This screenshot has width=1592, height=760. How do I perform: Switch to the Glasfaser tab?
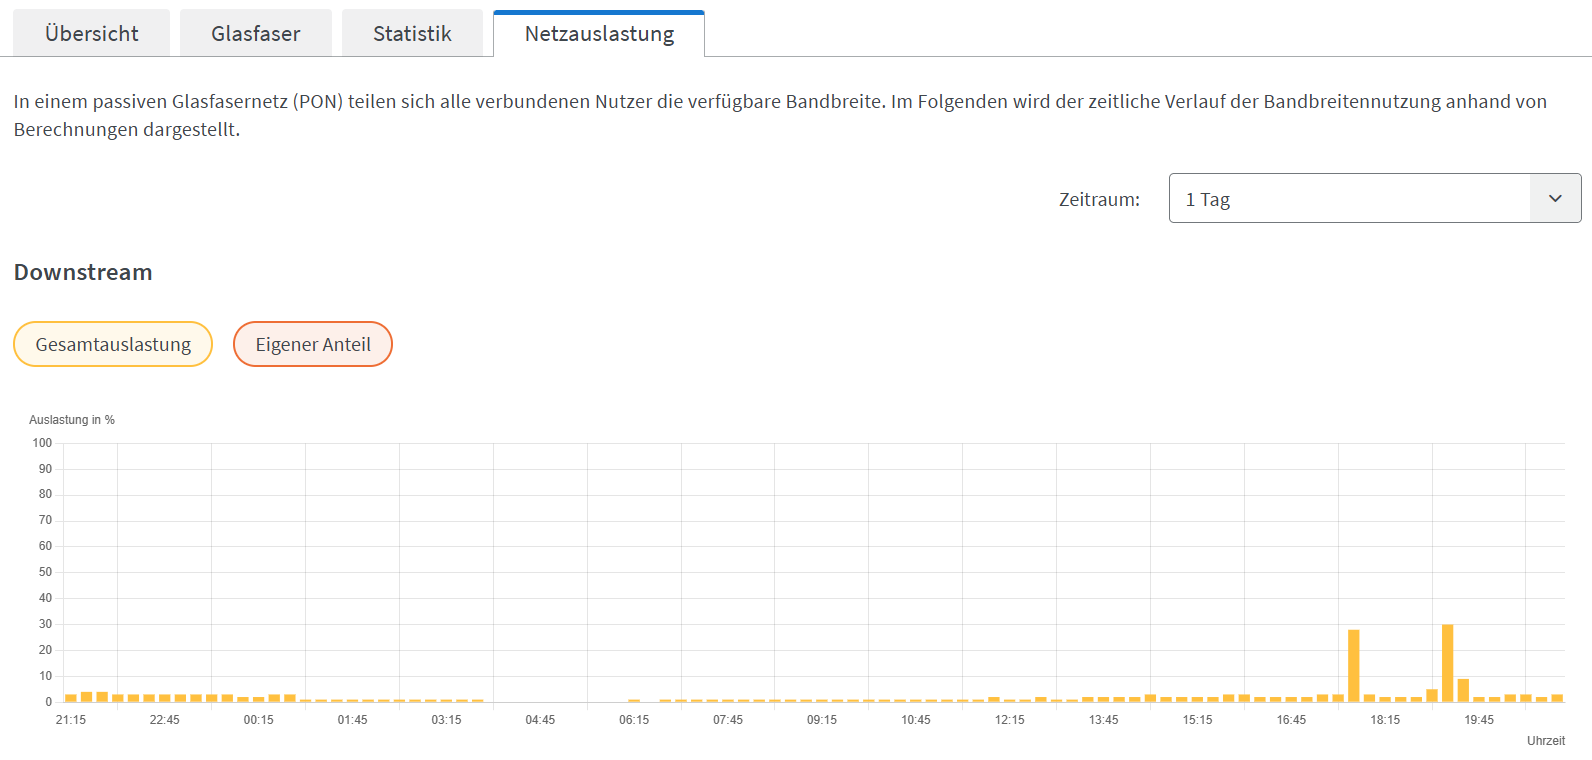pos(256,33)
